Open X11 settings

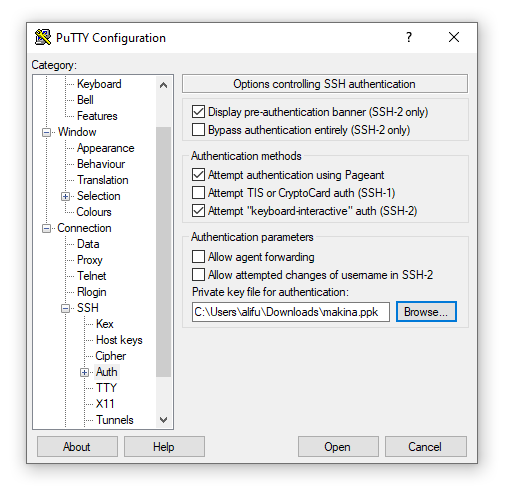(105, 404)
